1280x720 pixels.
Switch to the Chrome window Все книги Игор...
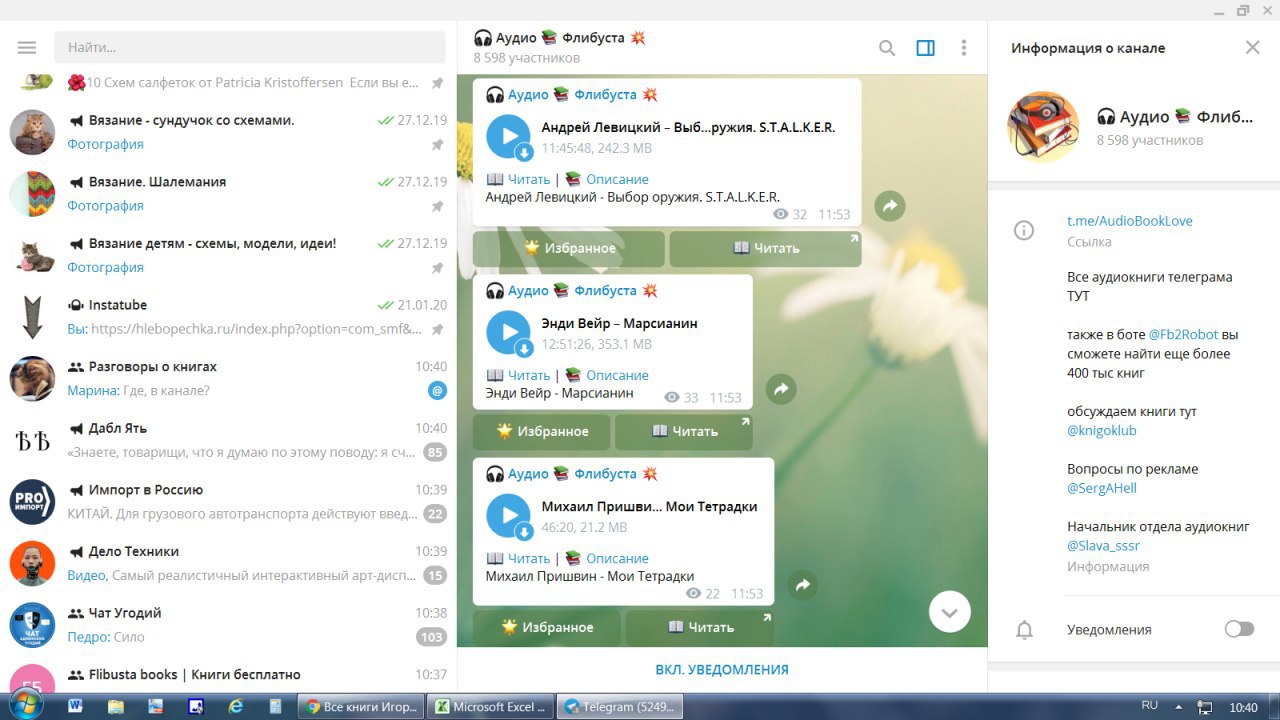click(361, 706)
